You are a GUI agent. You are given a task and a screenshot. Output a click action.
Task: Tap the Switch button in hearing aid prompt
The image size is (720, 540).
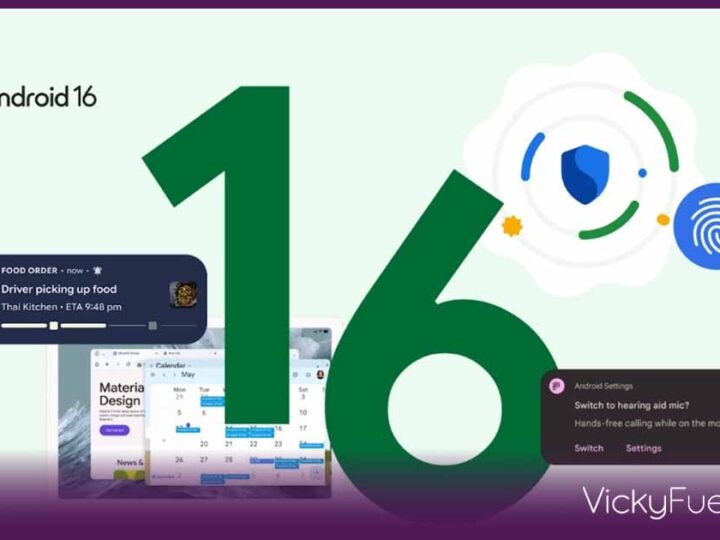point(589,448)
